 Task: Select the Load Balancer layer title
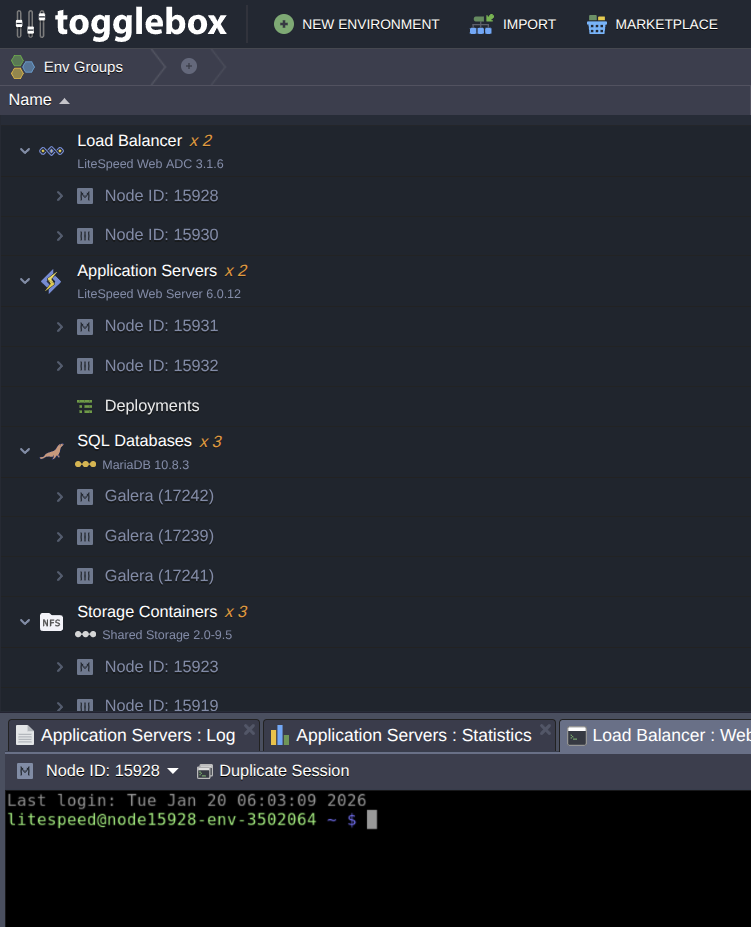(130, 141)
